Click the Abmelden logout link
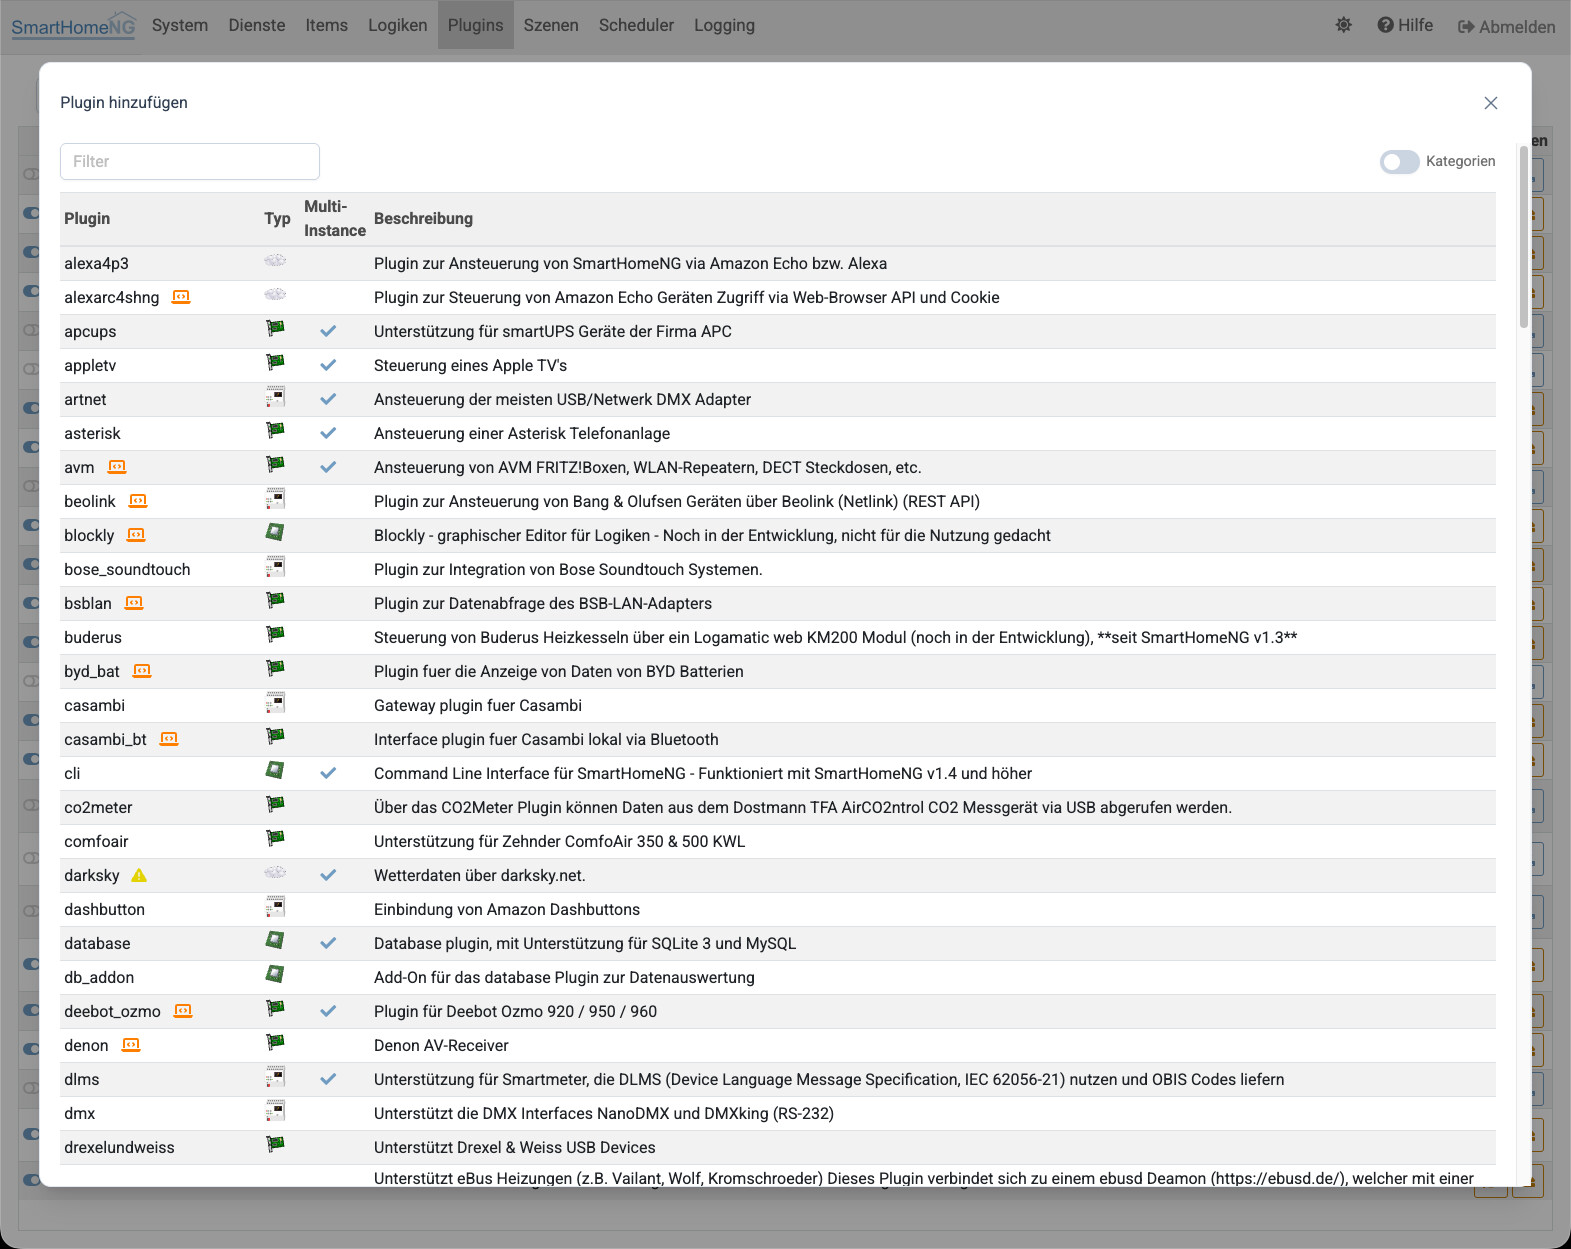 1507,27
